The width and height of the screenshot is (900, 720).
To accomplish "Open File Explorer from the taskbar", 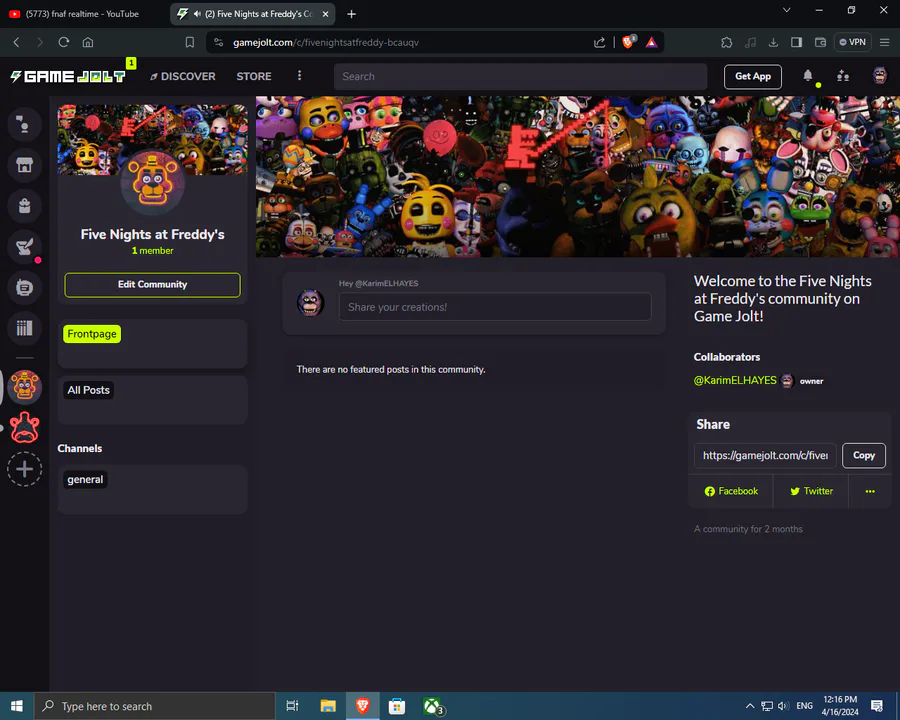I will click(x=328, y=706).
